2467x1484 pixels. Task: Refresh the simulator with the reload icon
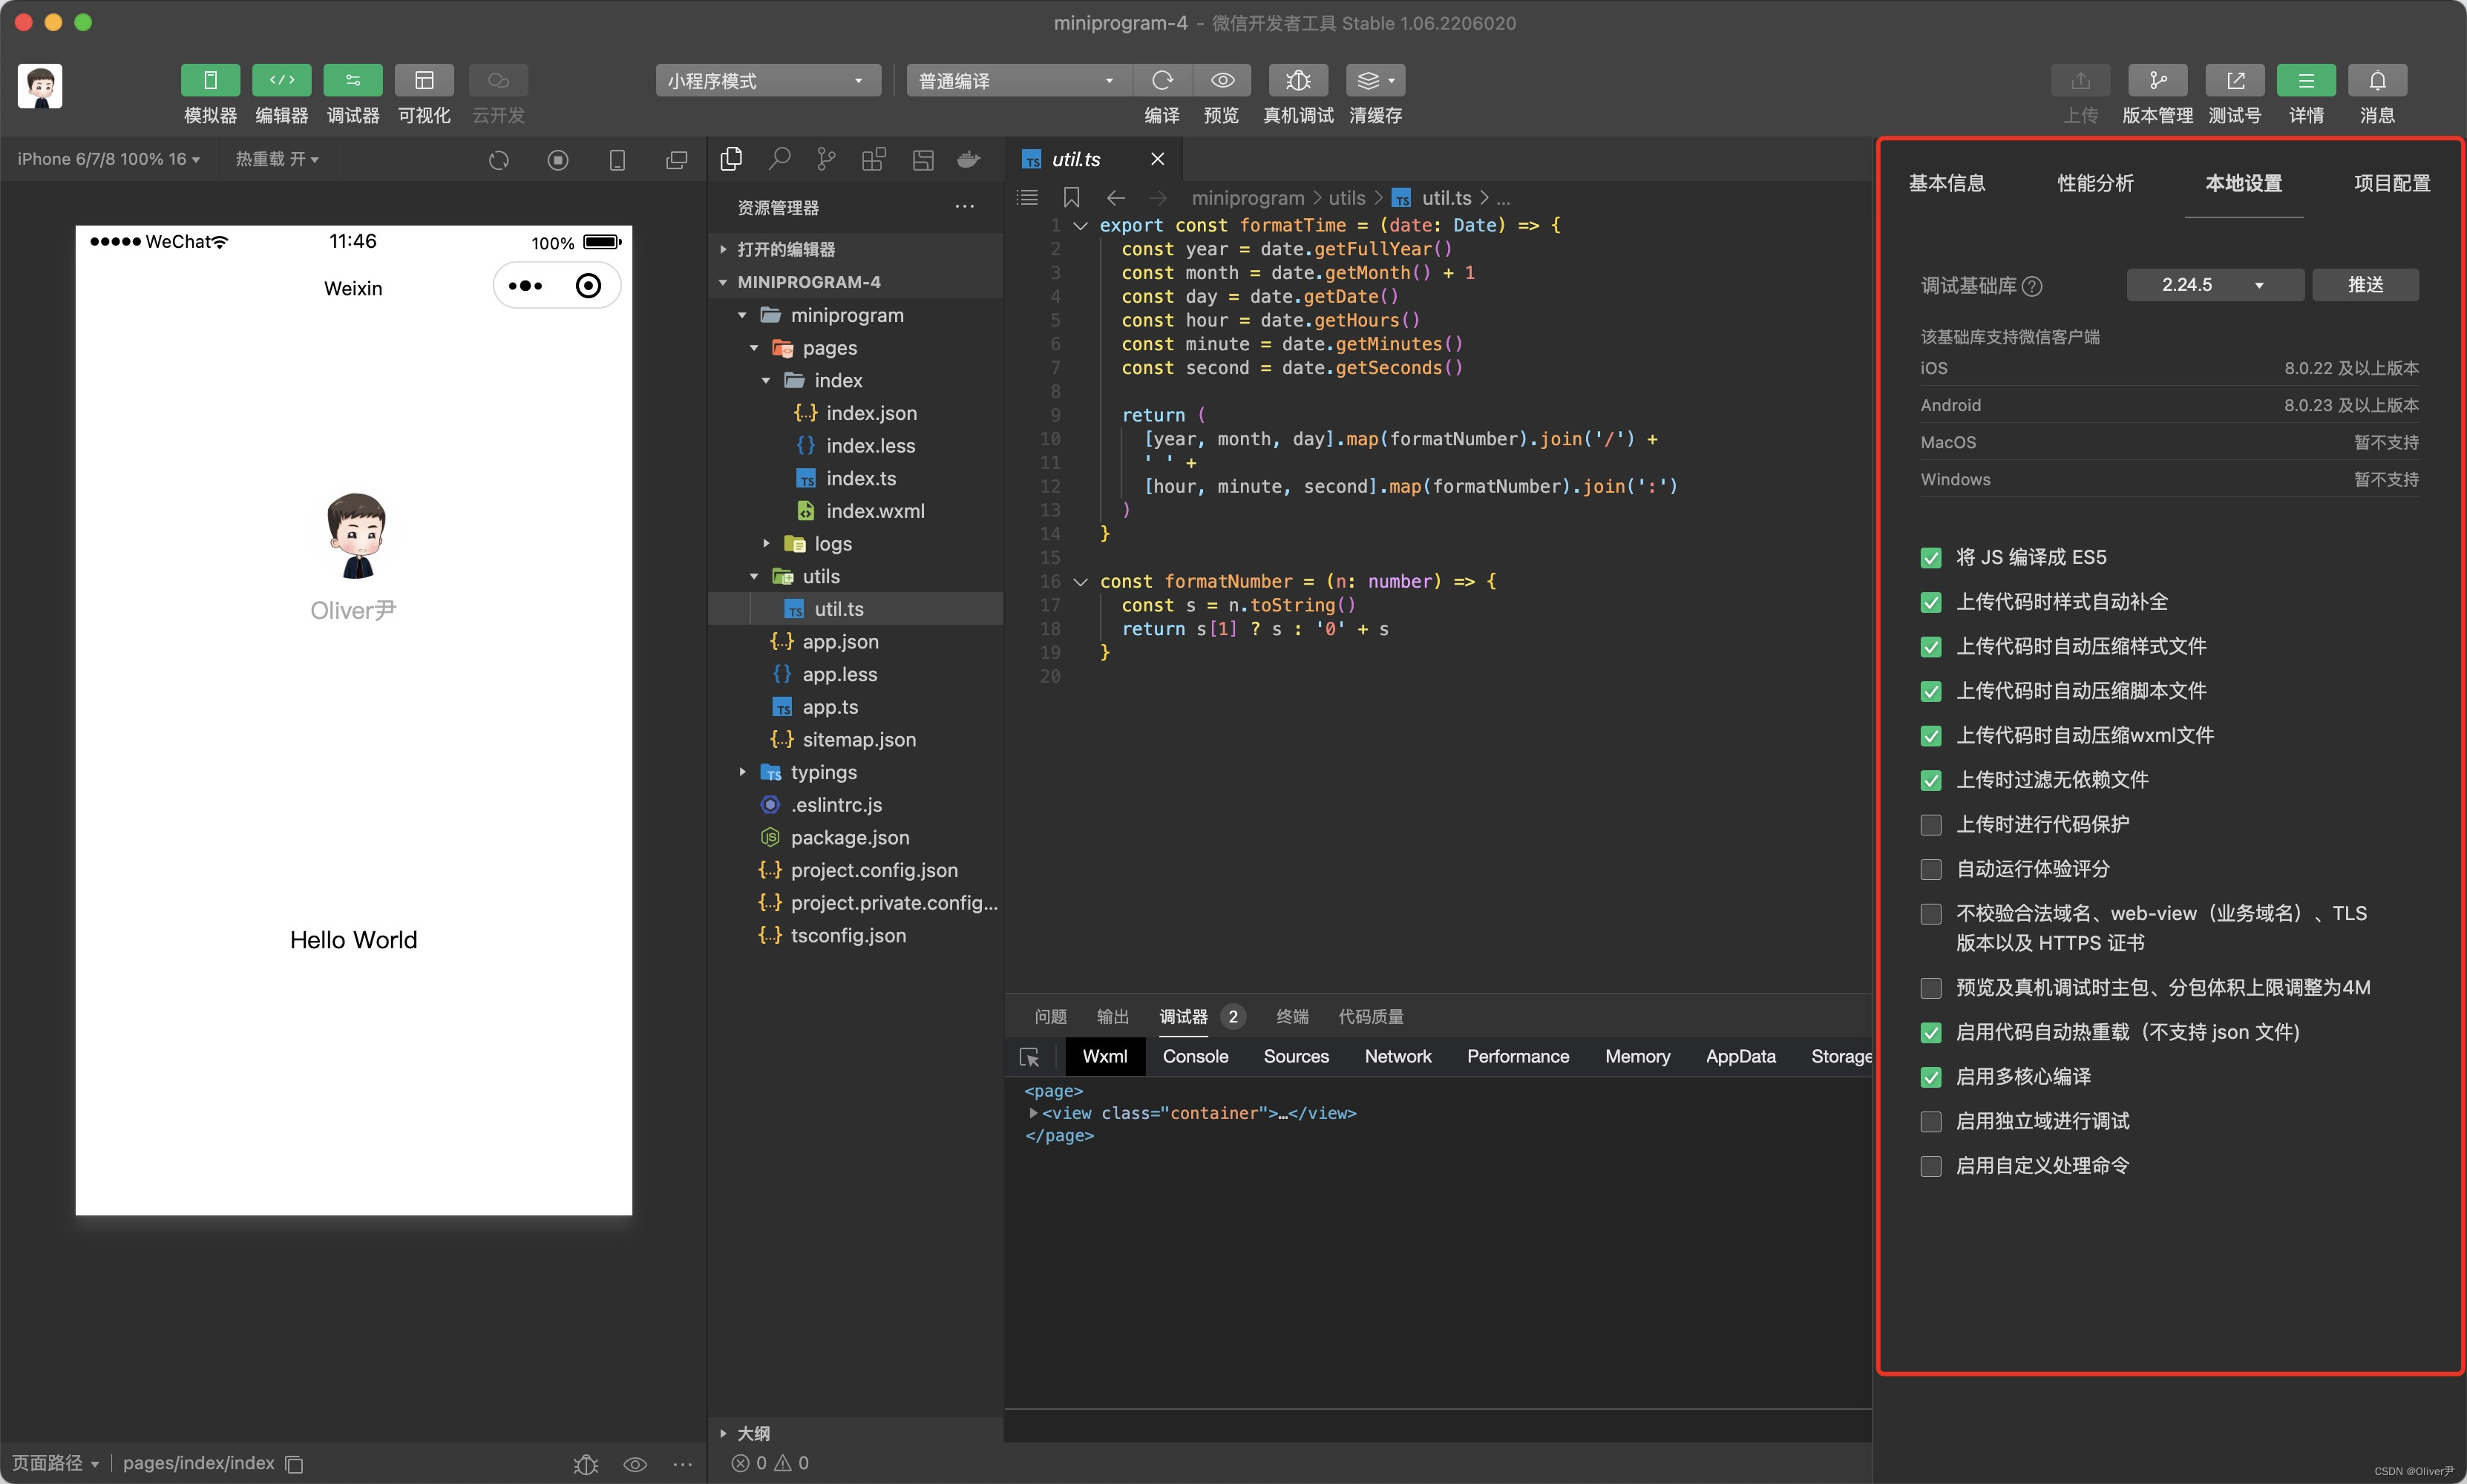[x=499, y=160]
